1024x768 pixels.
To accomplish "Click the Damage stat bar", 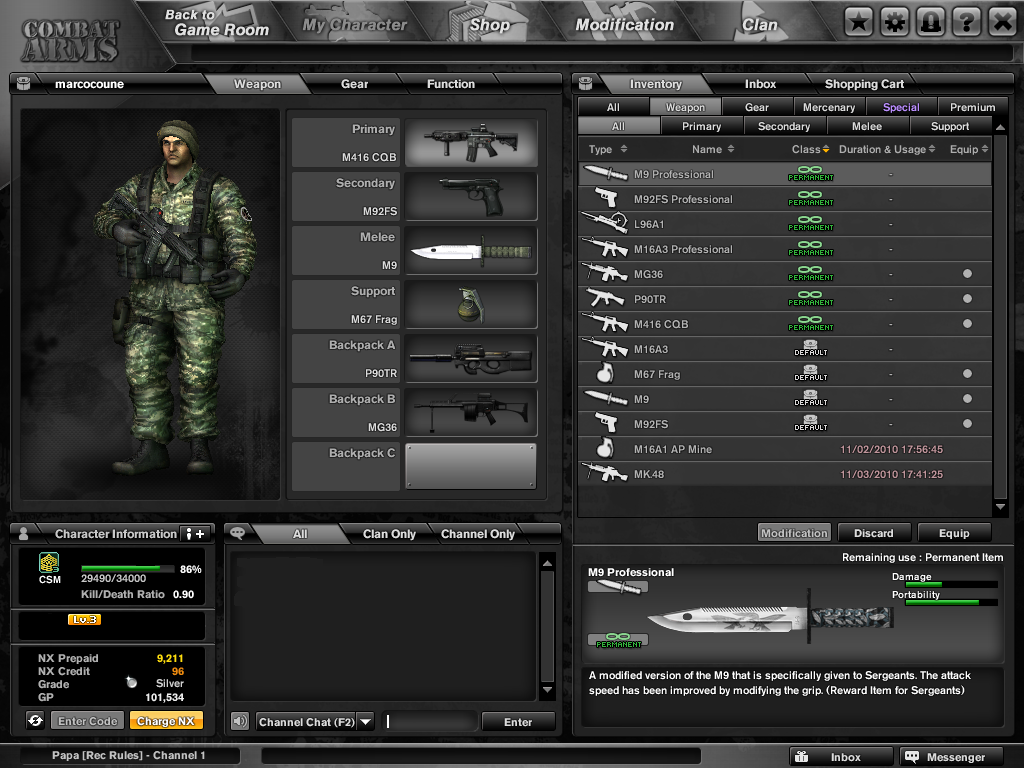I will coord(952,584).
